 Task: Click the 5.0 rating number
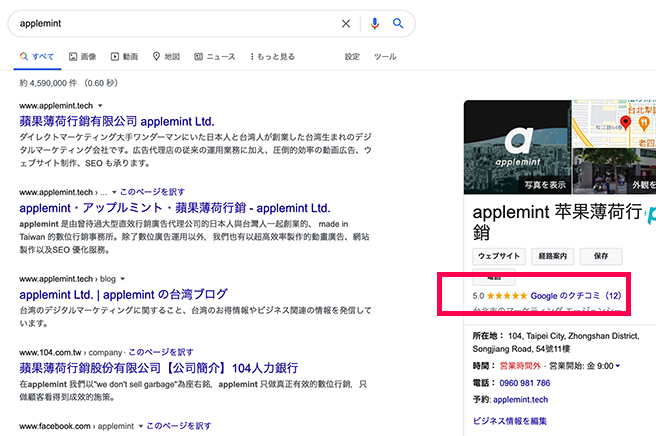(x=478, y=296)
